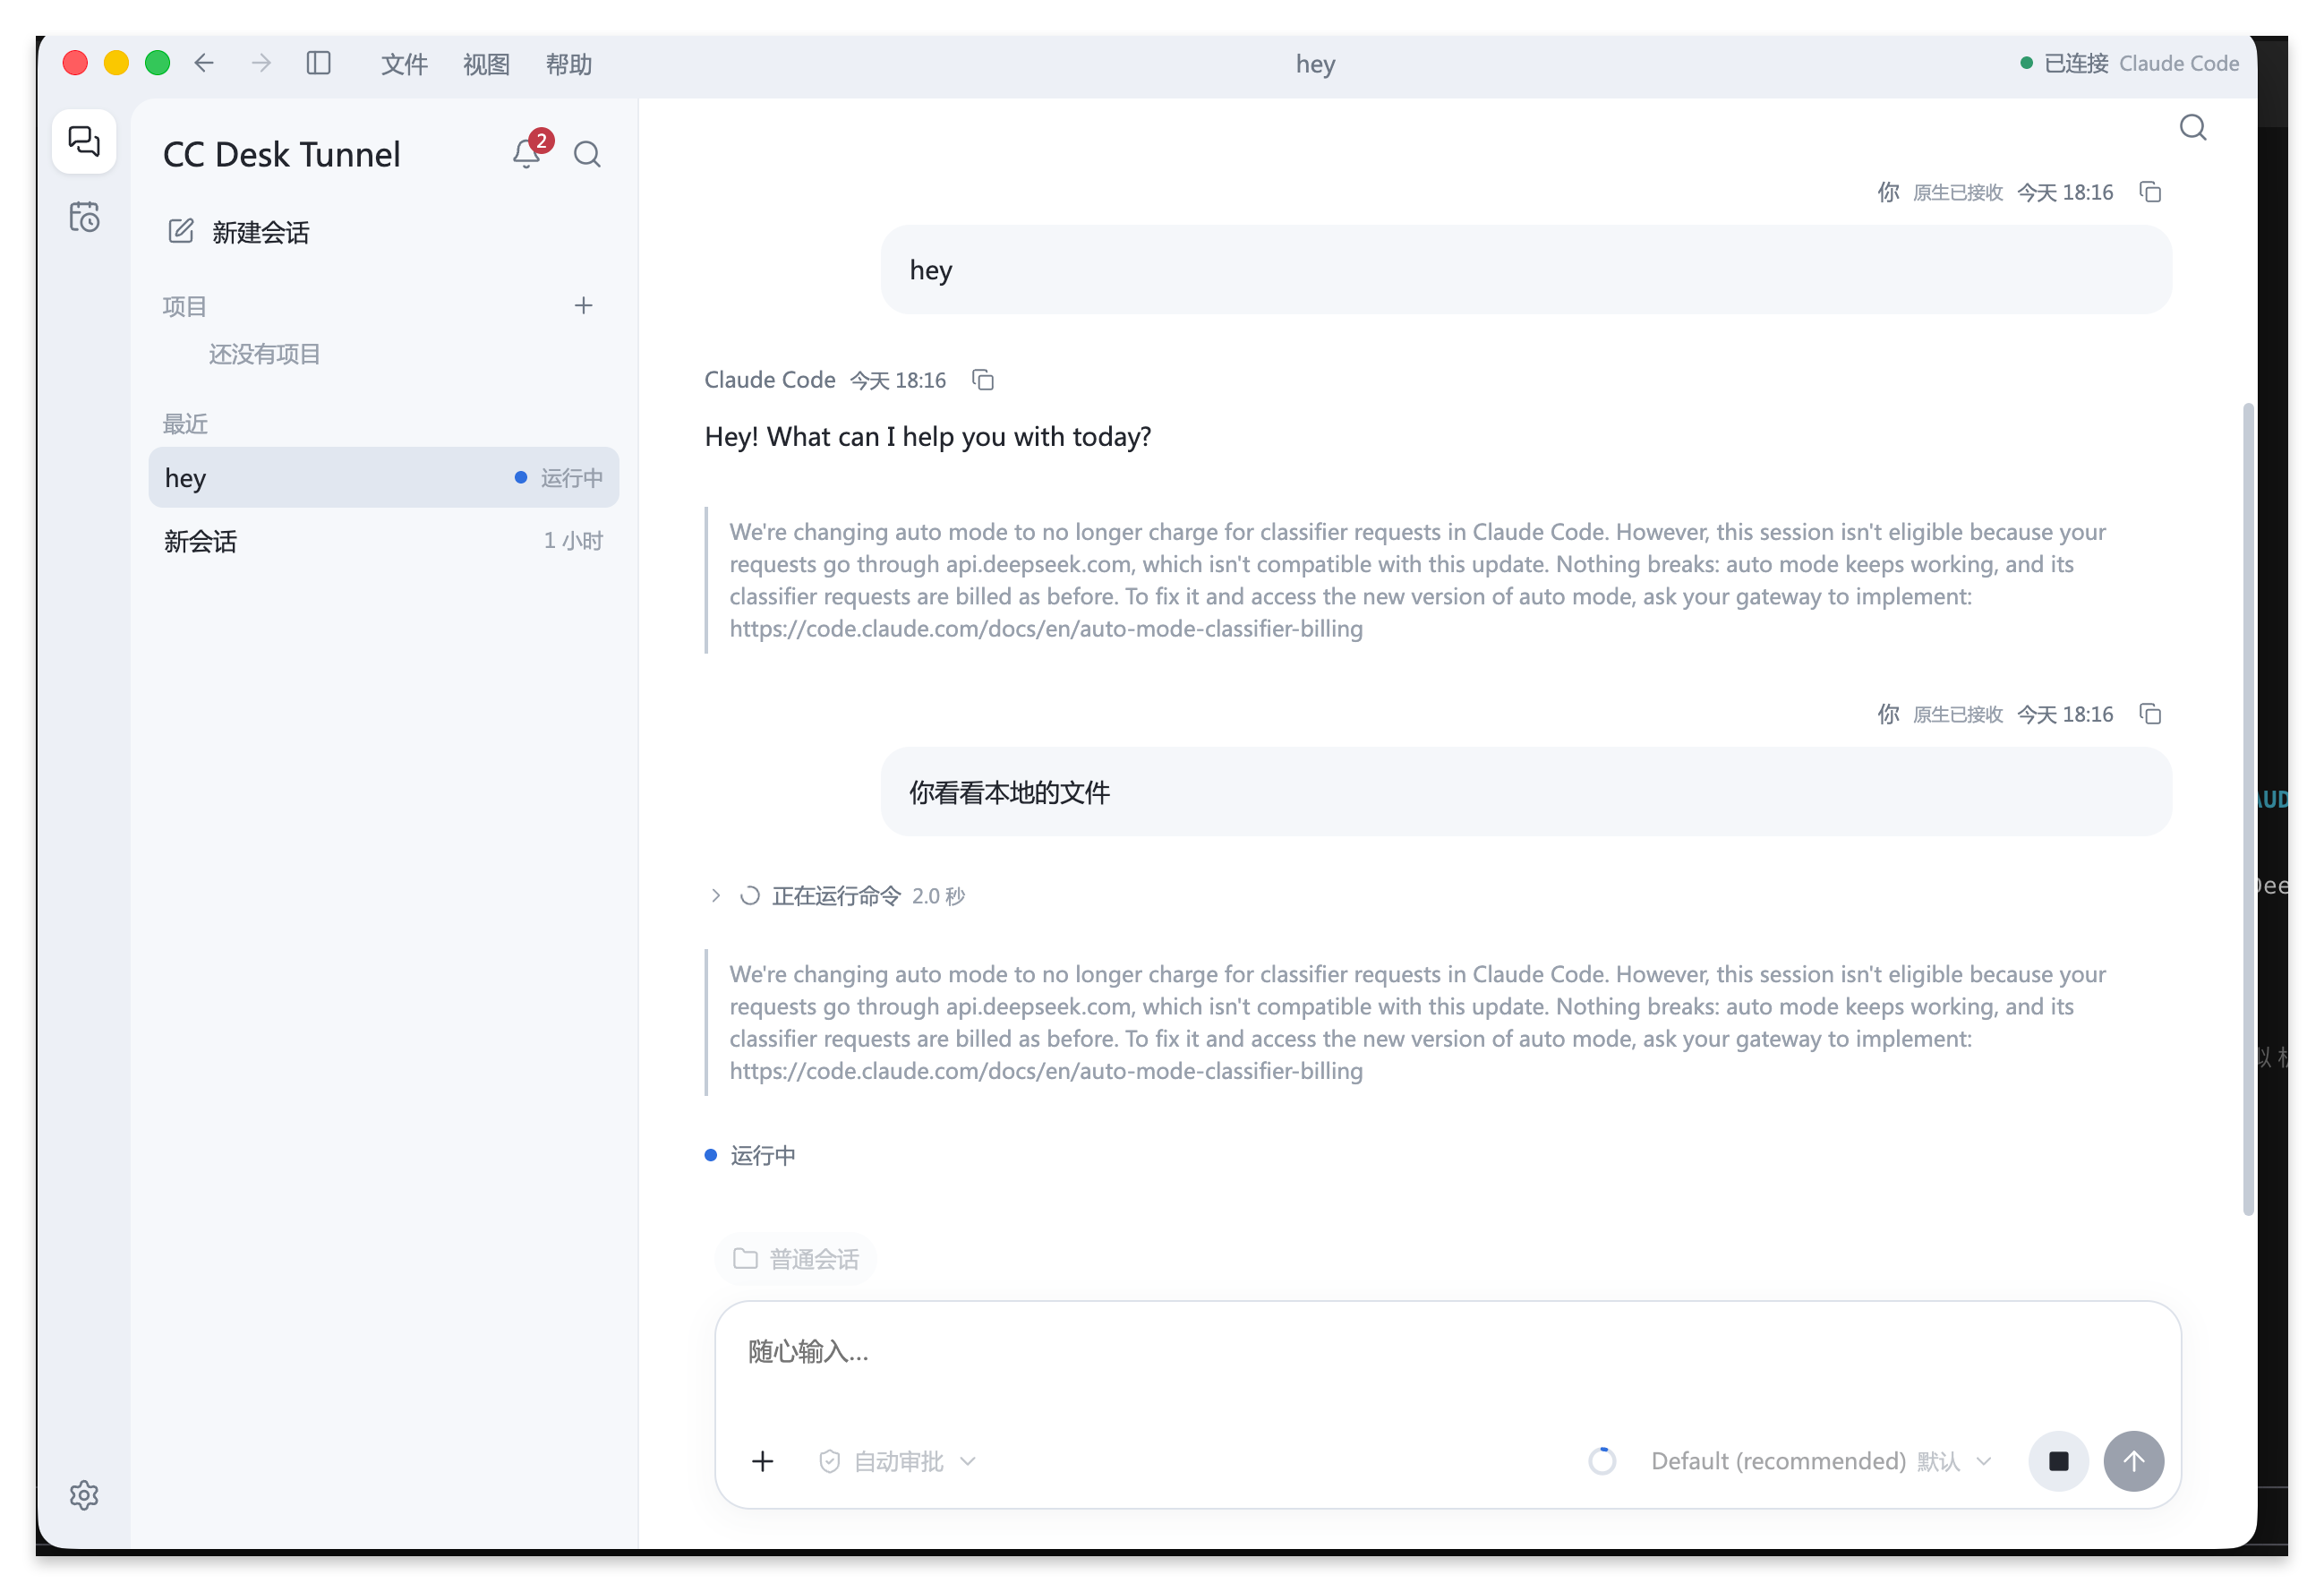
Task: Open the 自动审批 approval mode dropdown
Action: [897, 1461]
